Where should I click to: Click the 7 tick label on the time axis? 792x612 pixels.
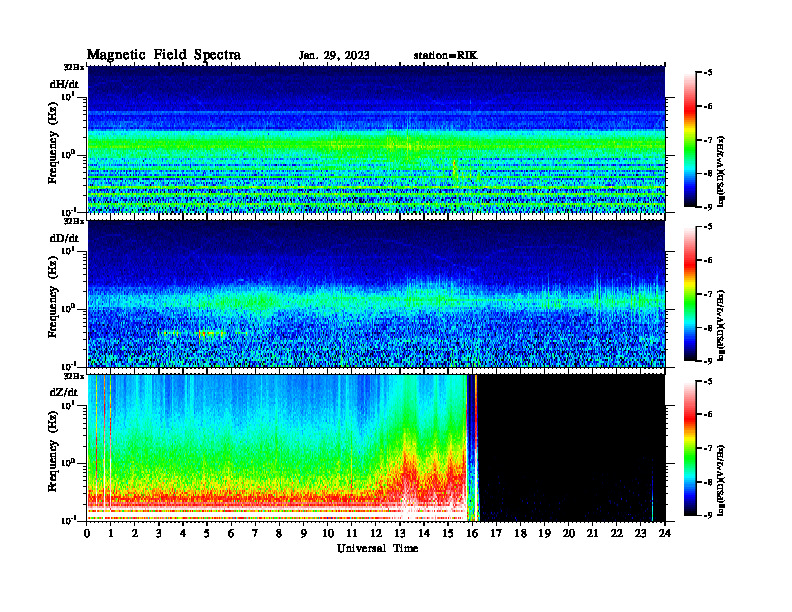click(x=255, y=534)
